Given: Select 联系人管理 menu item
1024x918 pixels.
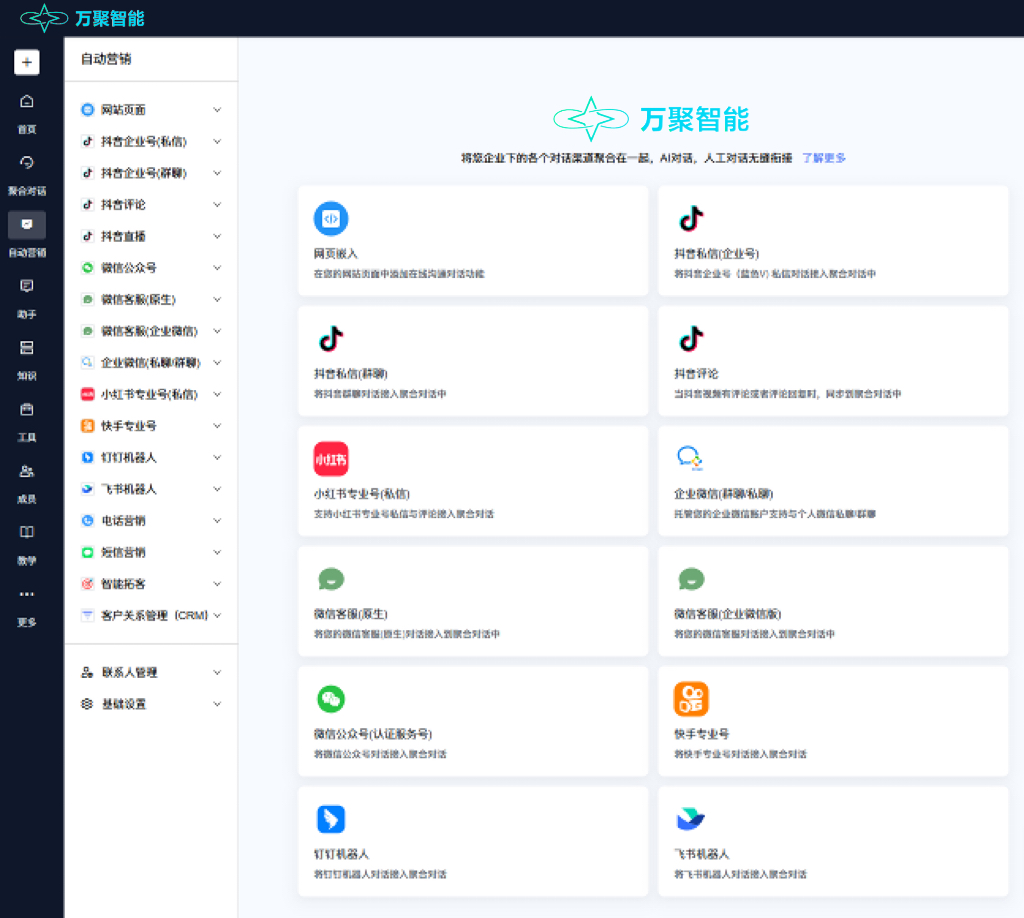Looking at the screenshot, I should tap(151, 673).
